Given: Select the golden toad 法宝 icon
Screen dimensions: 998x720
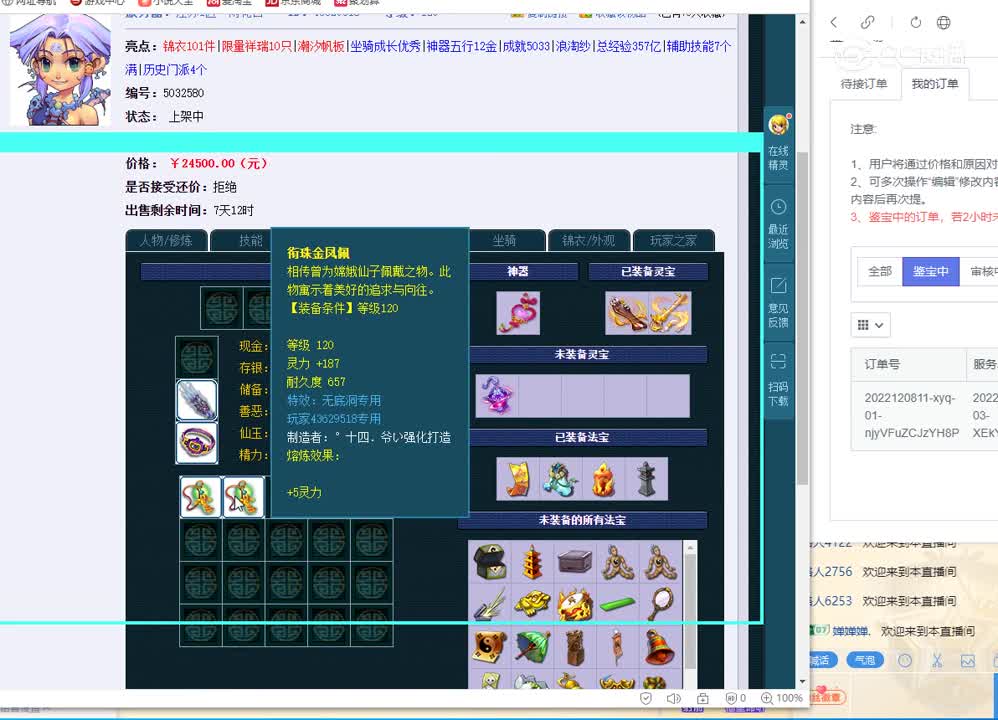Looking at the screenshot, I should (x=532, y=603).
